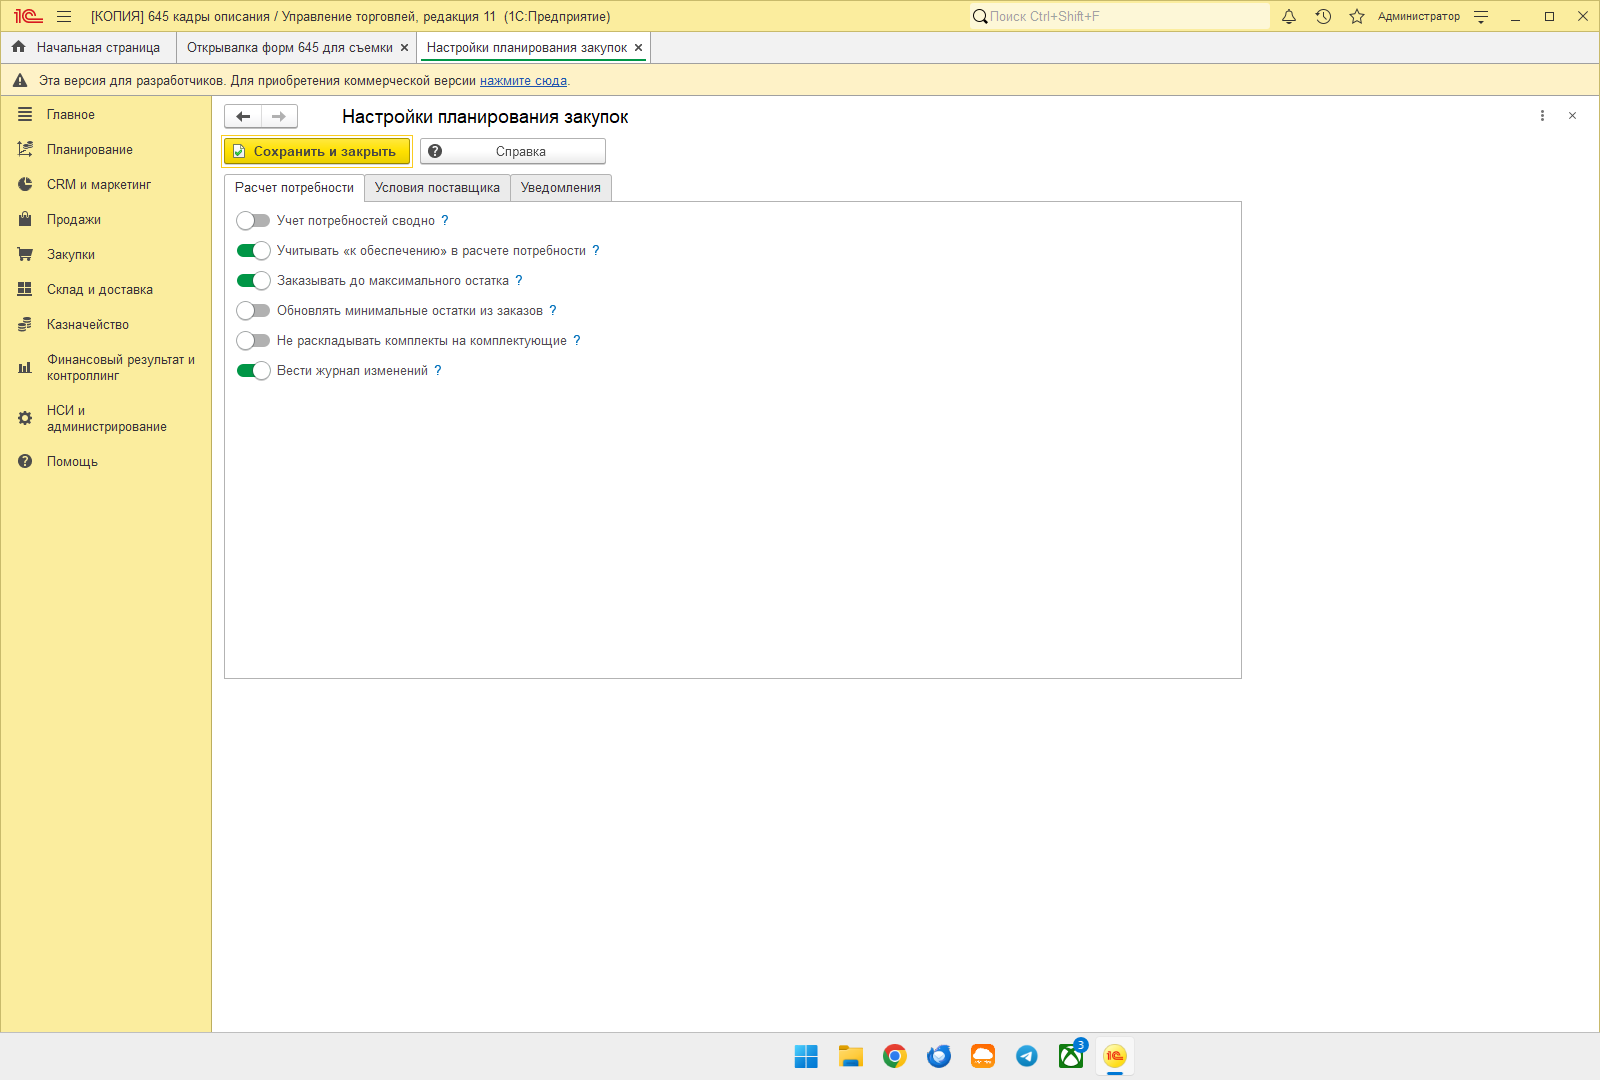This screenshot has height=1080, width=1600.
Task: Open the form's three-dot more menu
Action: [1542, 116]
